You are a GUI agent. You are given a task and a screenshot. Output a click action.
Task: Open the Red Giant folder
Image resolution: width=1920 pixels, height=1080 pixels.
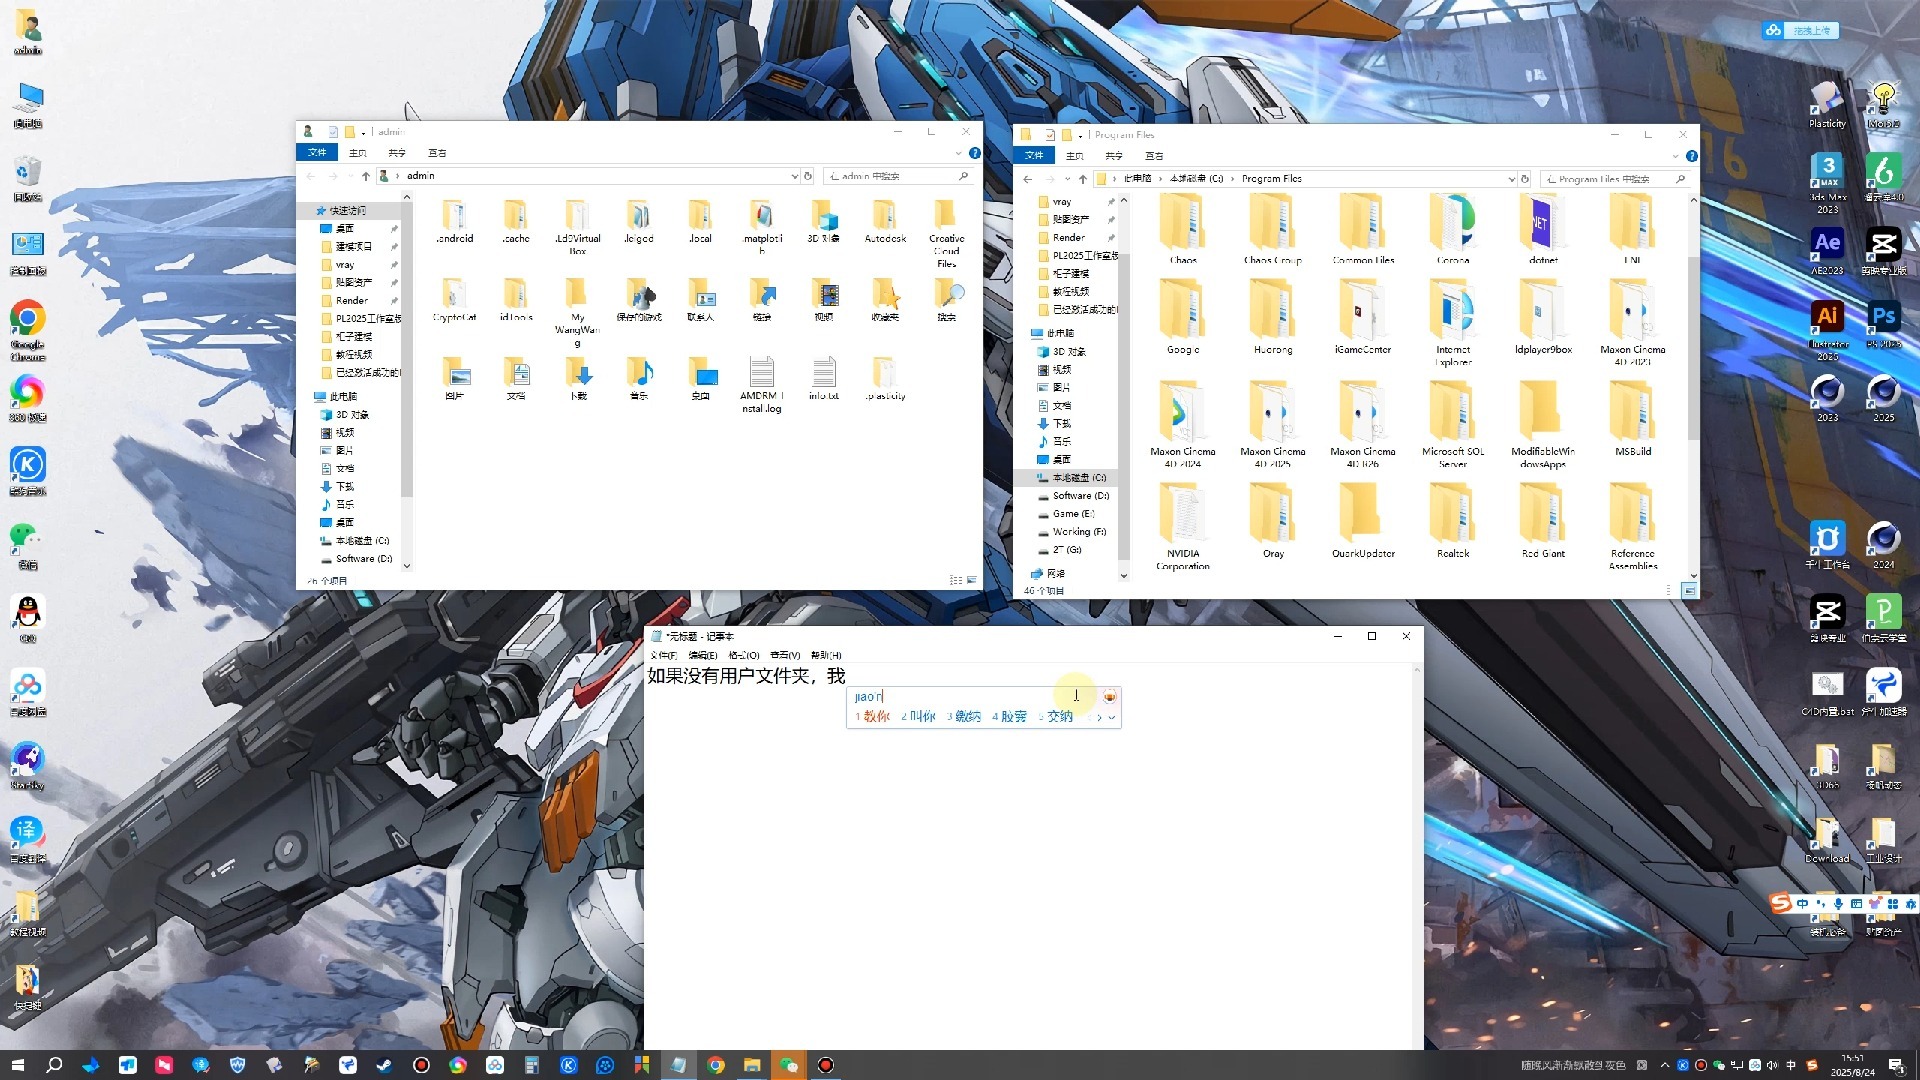(x=1543, y=520)
